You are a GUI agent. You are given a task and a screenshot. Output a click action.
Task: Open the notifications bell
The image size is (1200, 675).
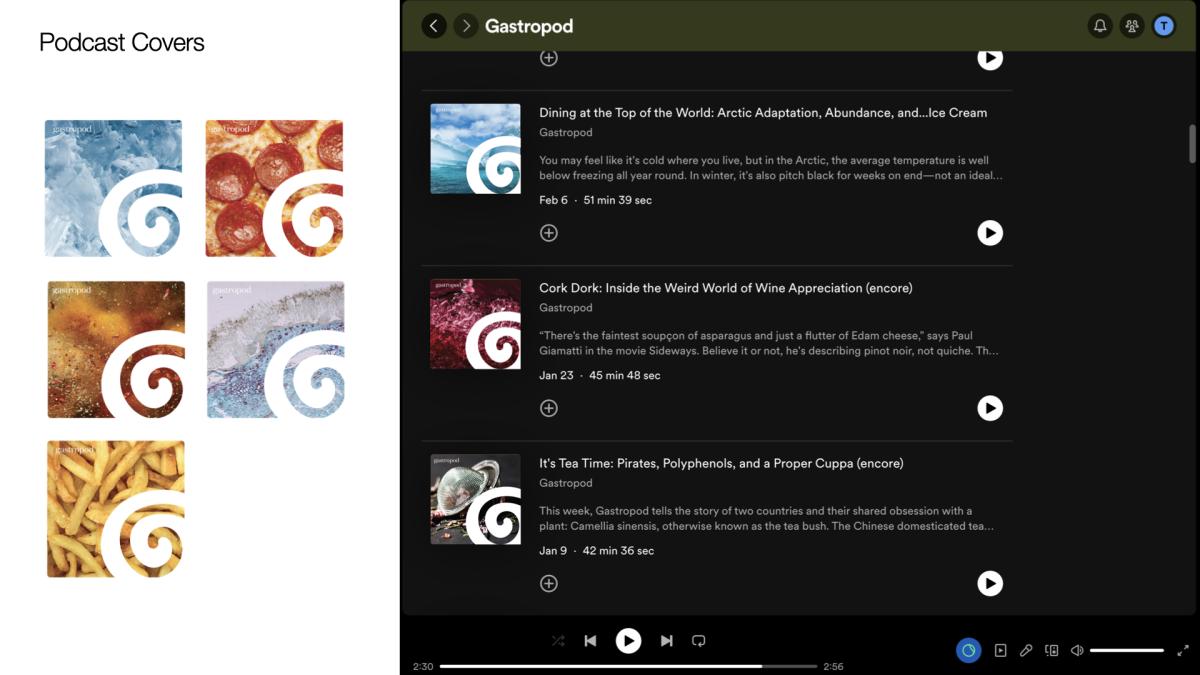coord(1100,26)
